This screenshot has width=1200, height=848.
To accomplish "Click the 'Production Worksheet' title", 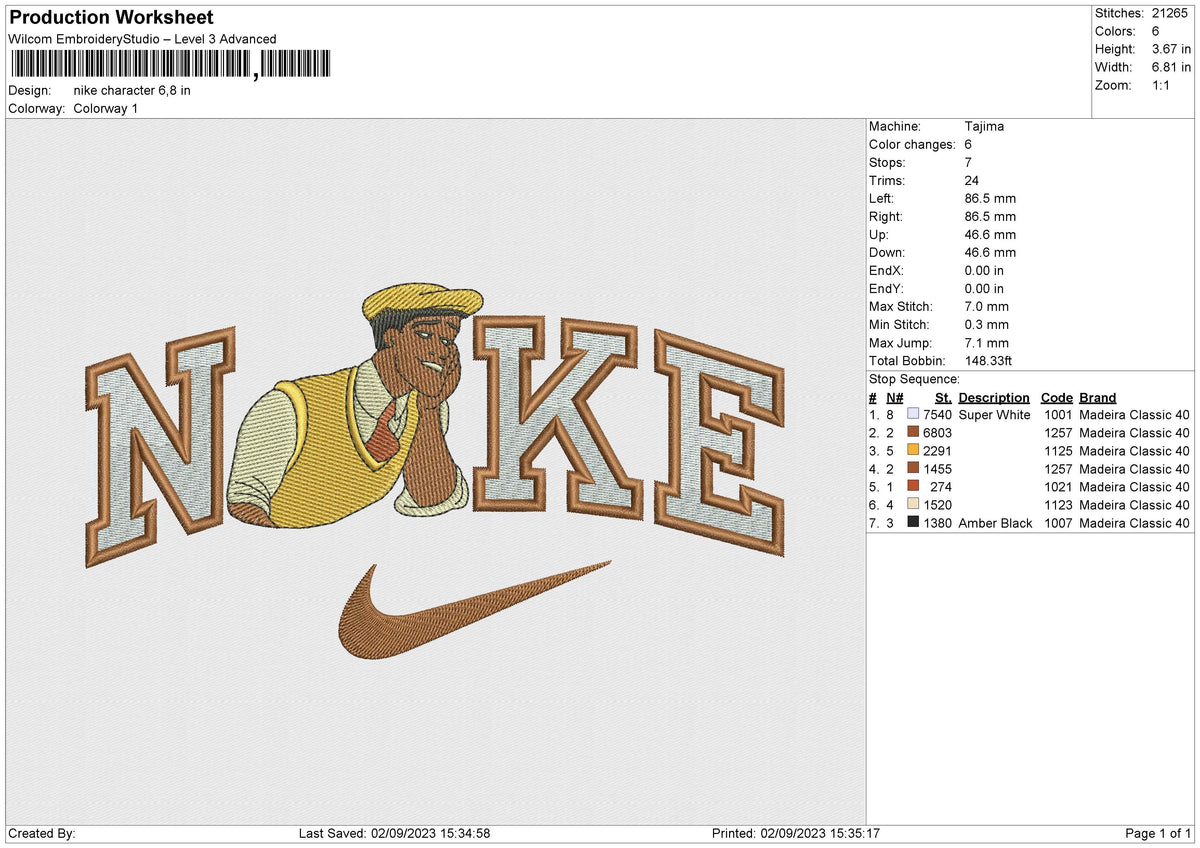I will click(x=111, y=18).
